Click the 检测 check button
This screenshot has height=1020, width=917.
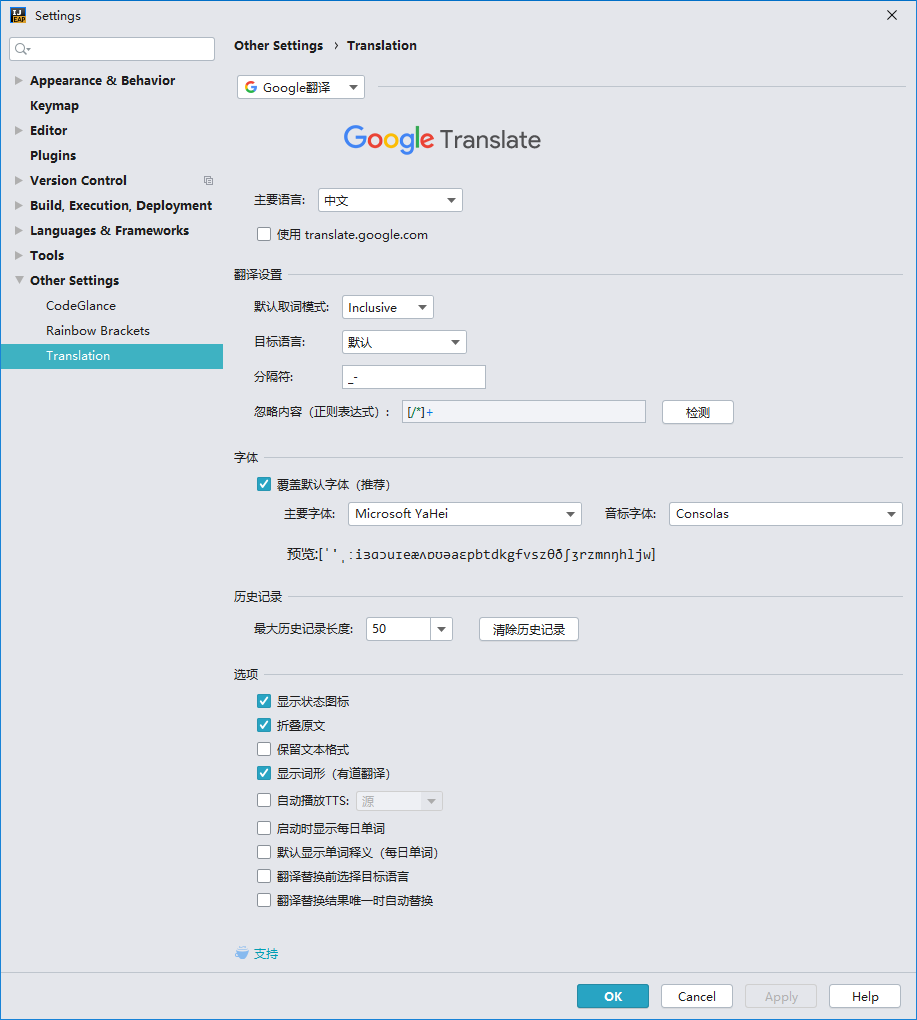(698, 412)
